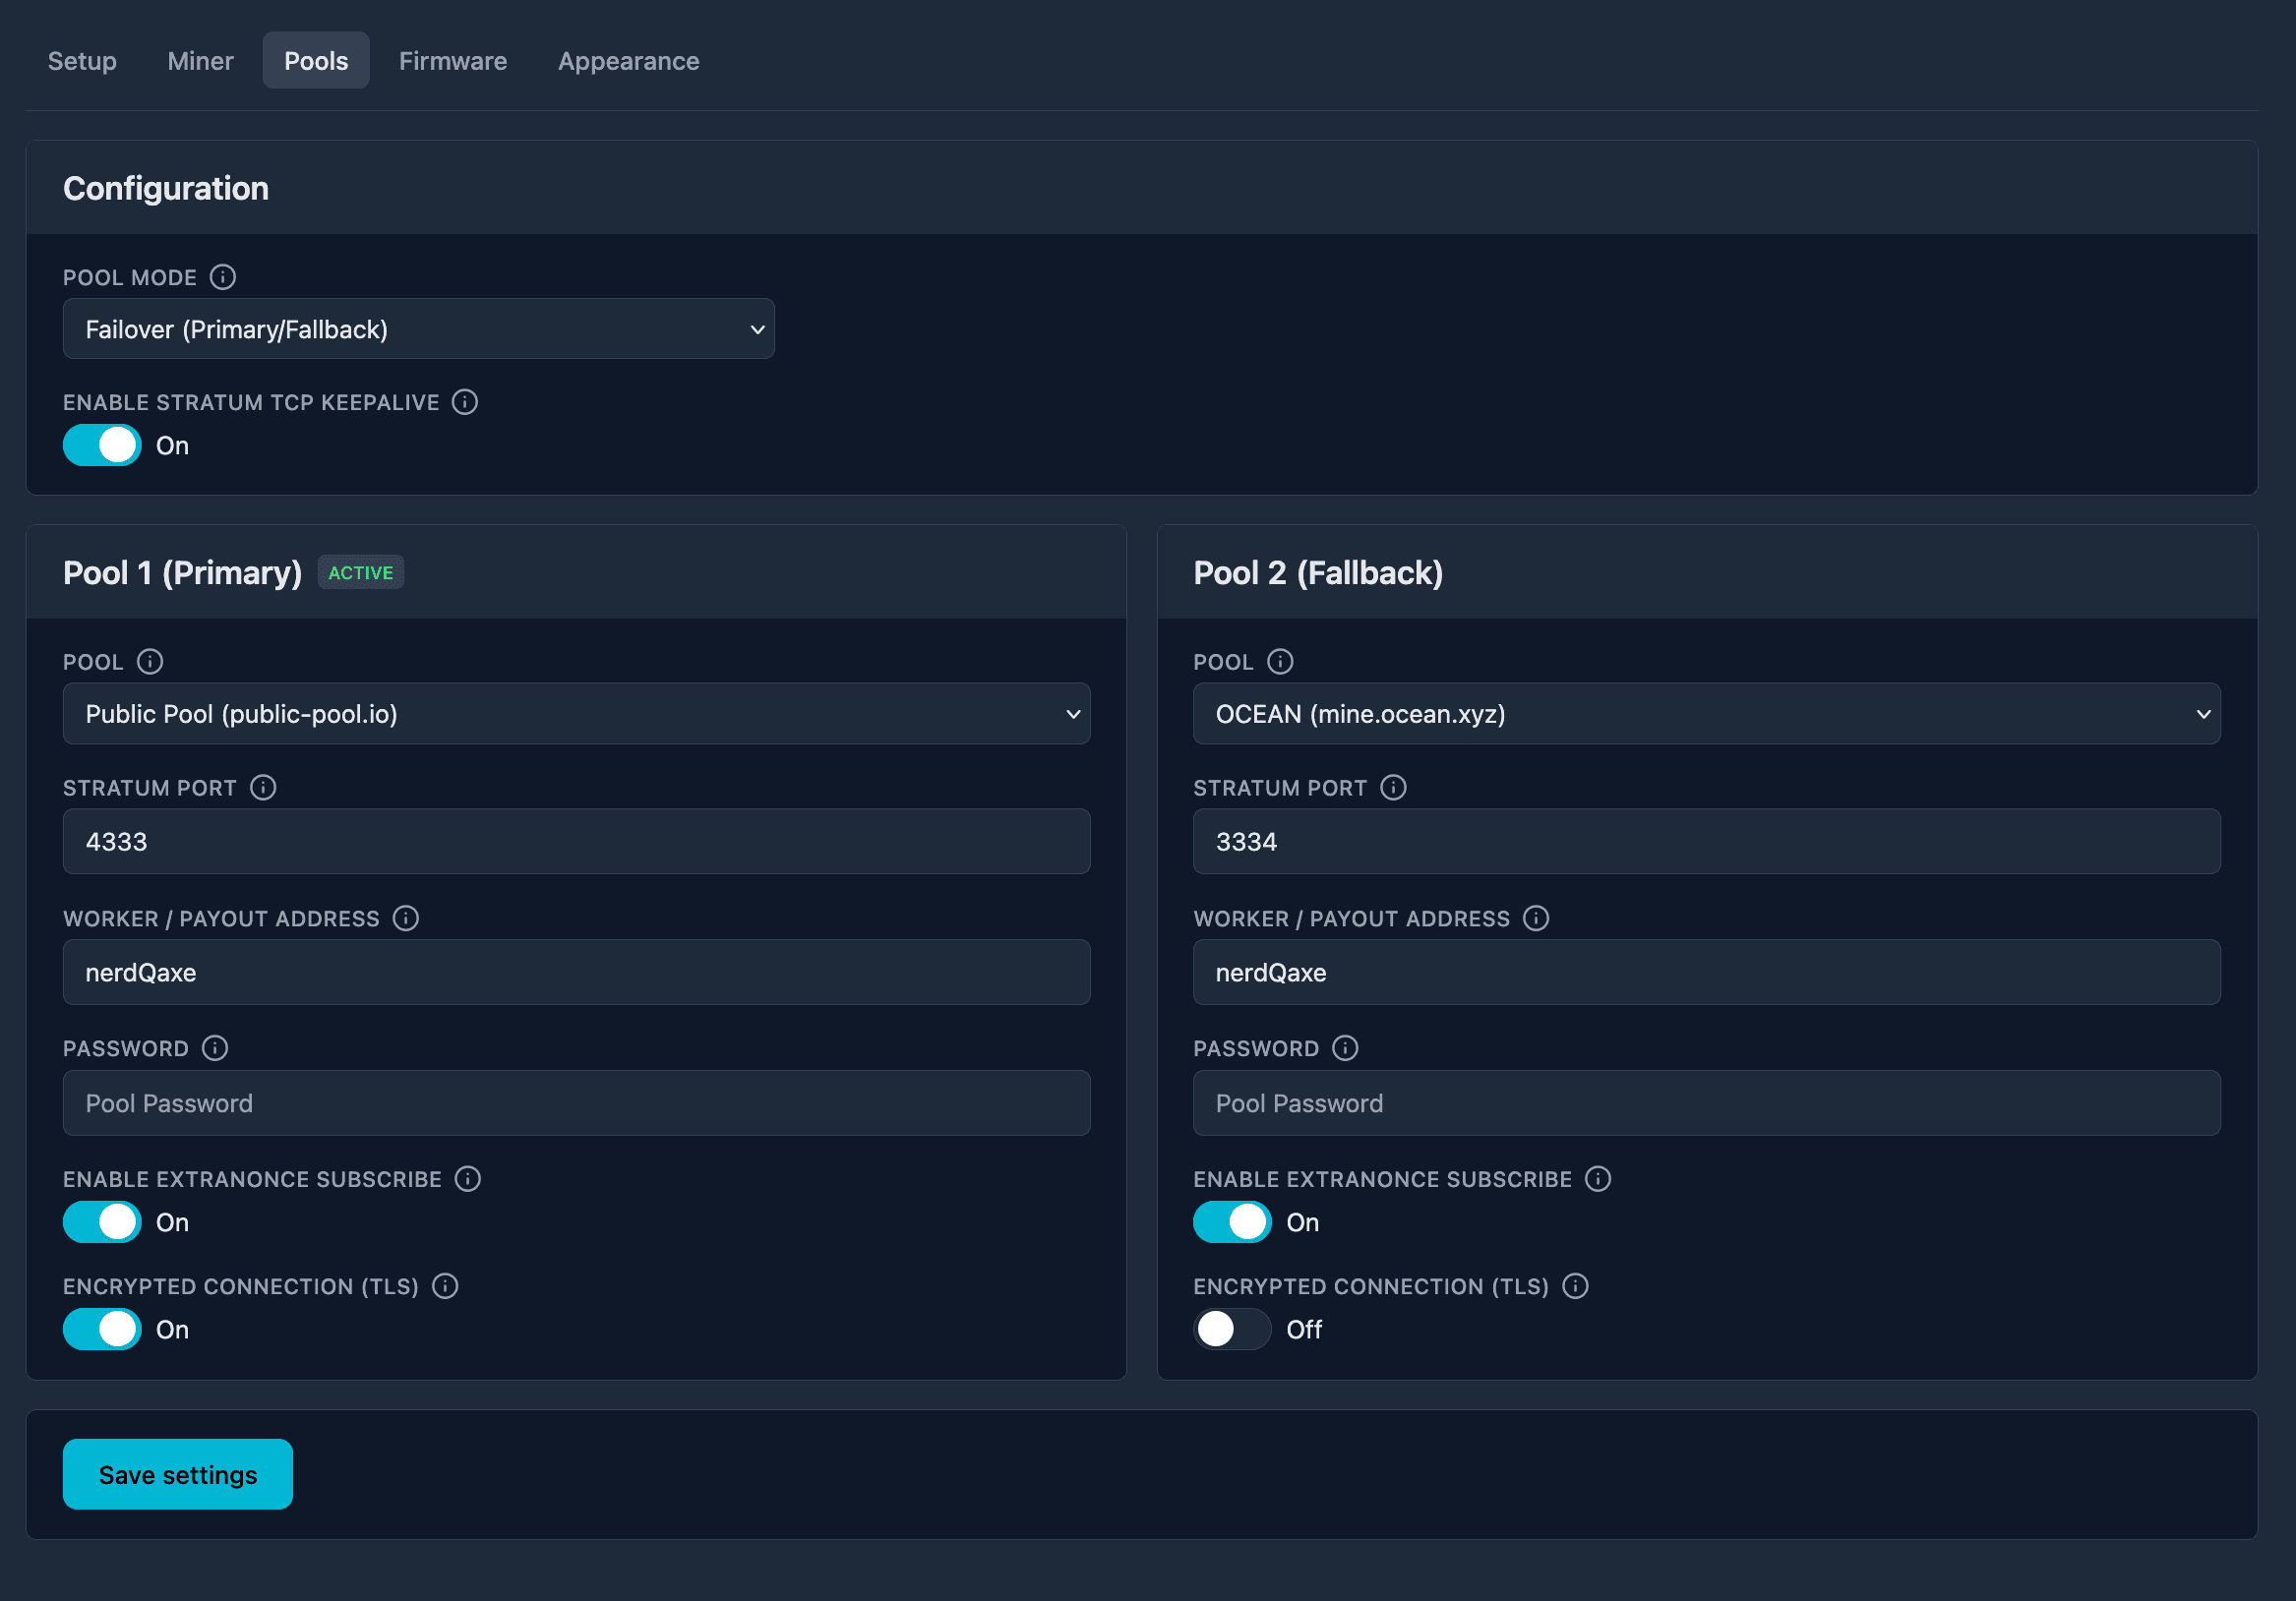
Task: Disable Stratum TCP Keepalive
Action: [x=101, y=445]
